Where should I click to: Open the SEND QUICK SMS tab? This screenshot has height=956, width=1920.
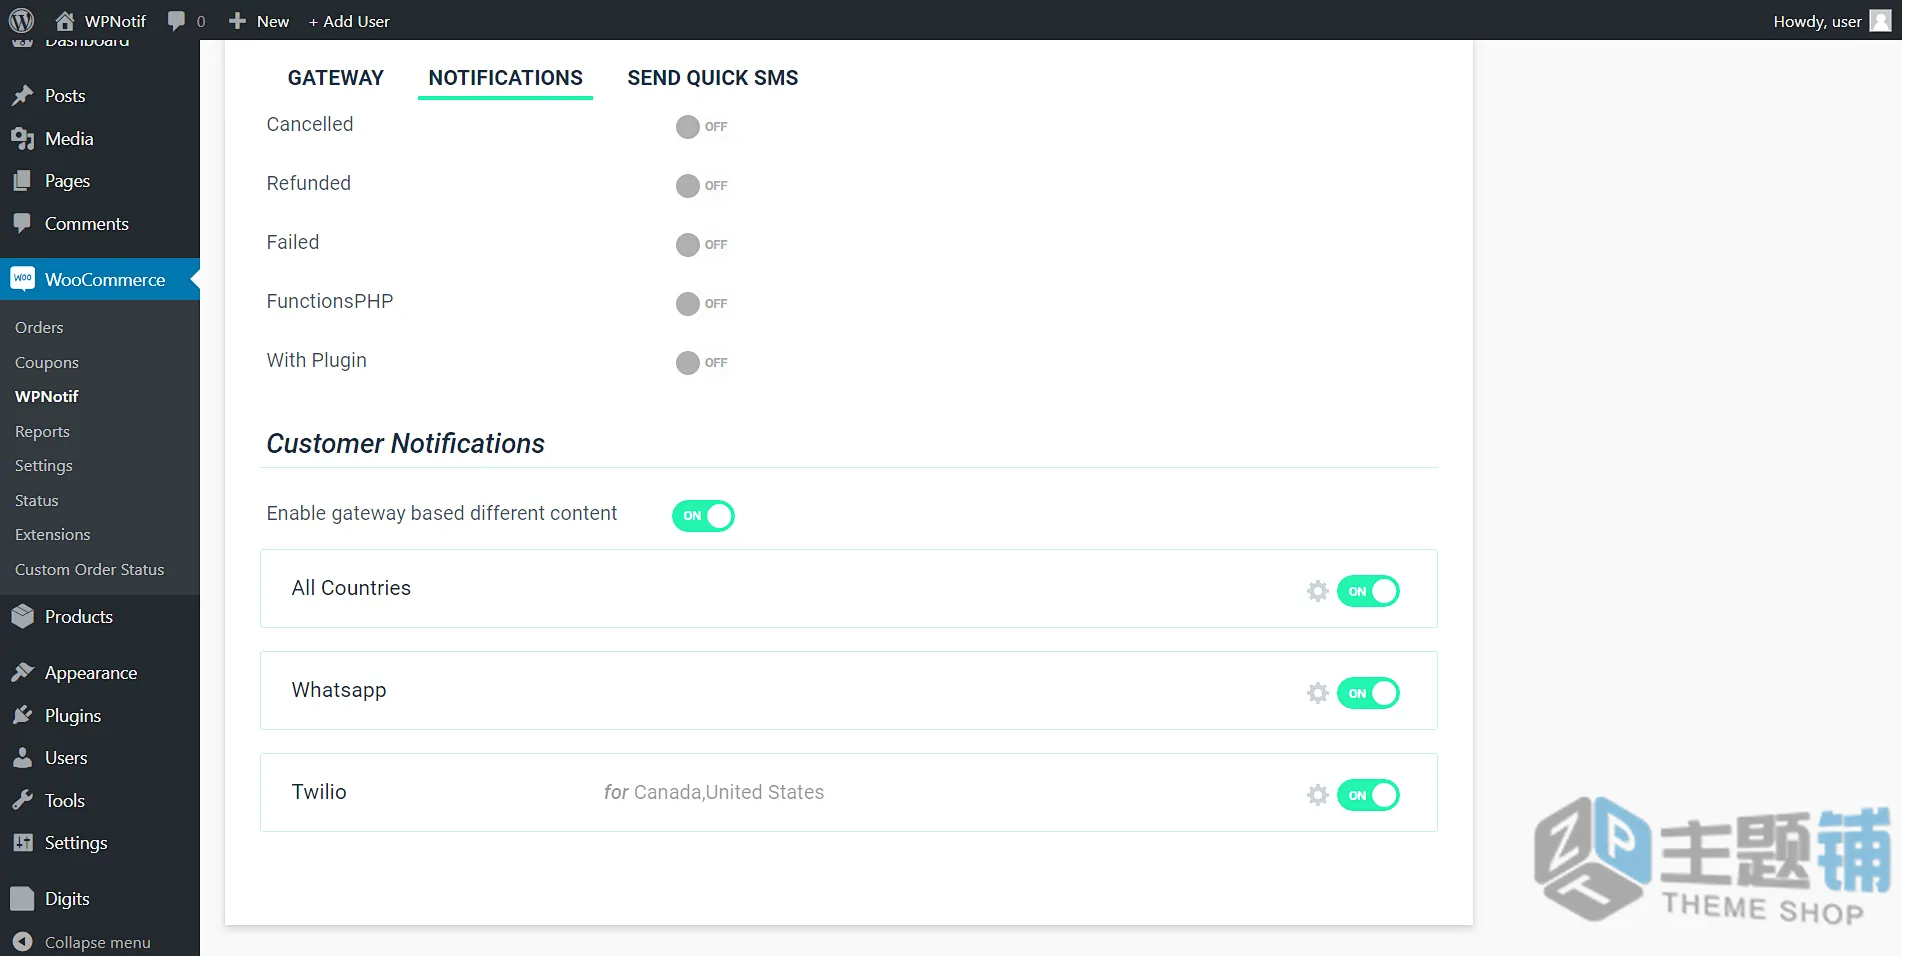point(713,78)
